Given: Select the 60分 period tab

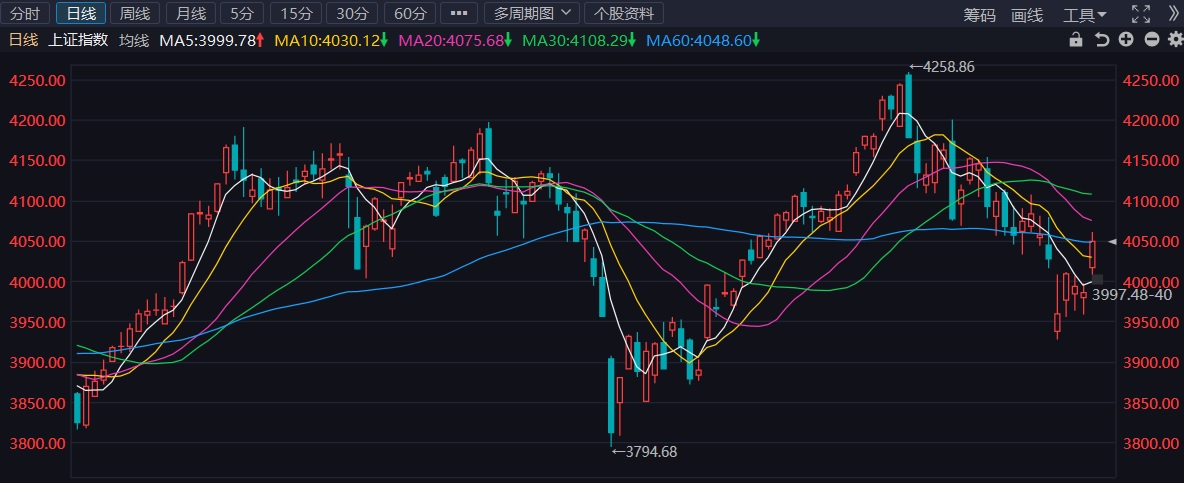Looking at the screenshot, I should point(409,14).
